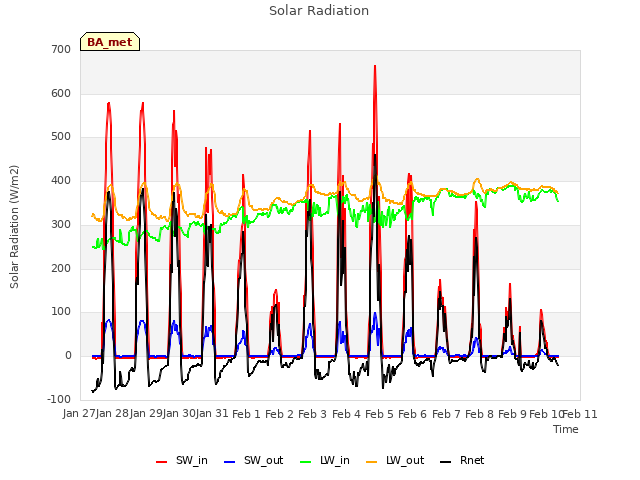This screenshot has height=480, width=640.
Task: Click the blue SW_out peak on Feb 5
Action: pos(375,313)
